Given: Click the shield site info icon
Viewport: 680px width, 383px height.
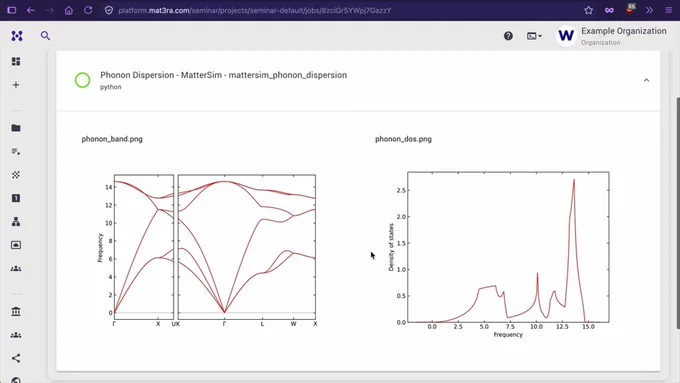Looking at the screenshot, I should (109, 10).
